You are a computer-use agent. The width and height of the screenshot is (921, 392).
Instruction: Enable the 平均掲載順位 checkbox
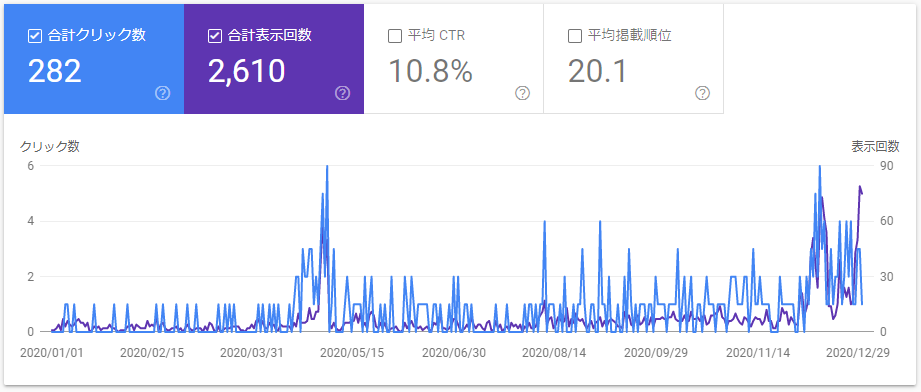click(574, 36)
